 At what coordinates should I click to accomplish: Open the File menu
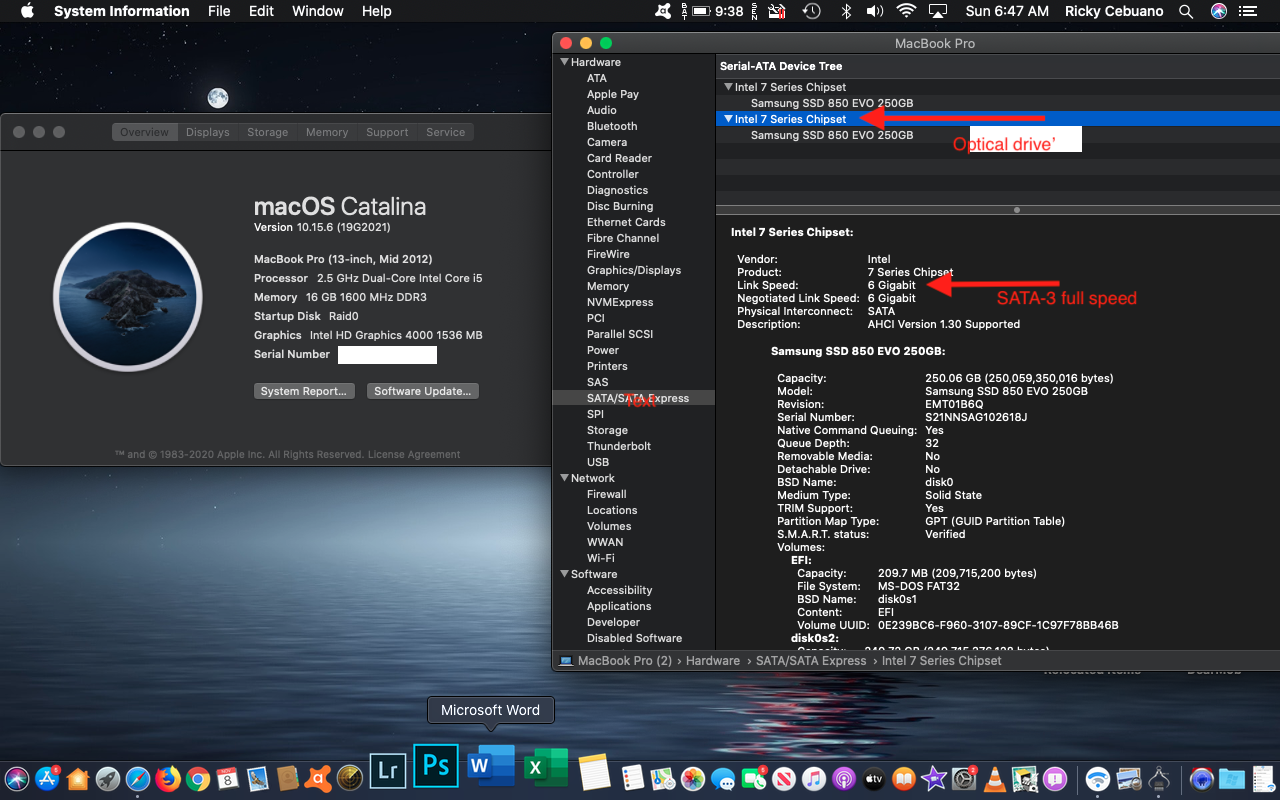(x=219, y=11)
